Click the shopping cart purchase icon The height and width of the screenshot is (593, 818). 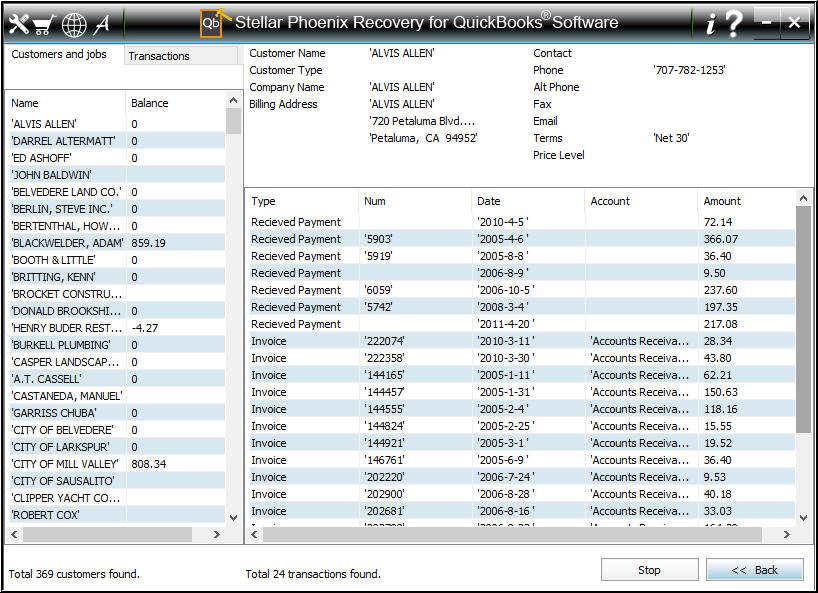point(44,23)
